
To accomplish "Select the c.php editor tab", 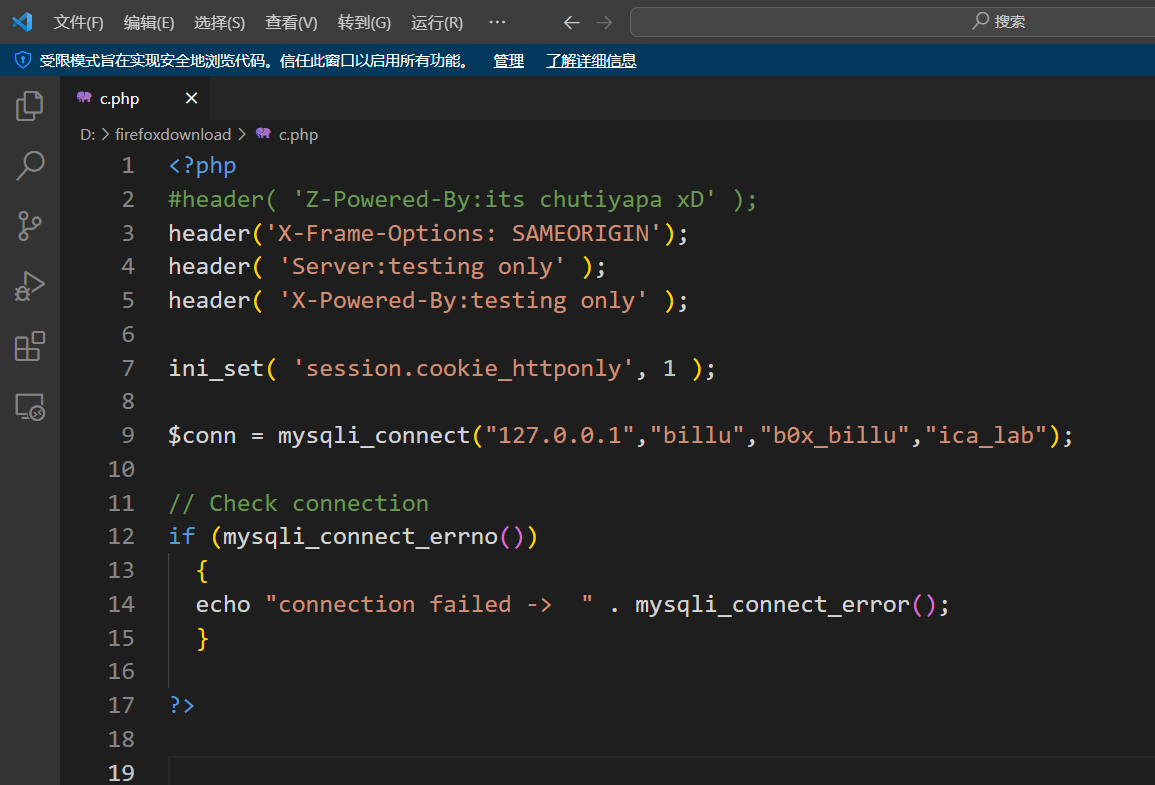I will (x=136, y=98).
